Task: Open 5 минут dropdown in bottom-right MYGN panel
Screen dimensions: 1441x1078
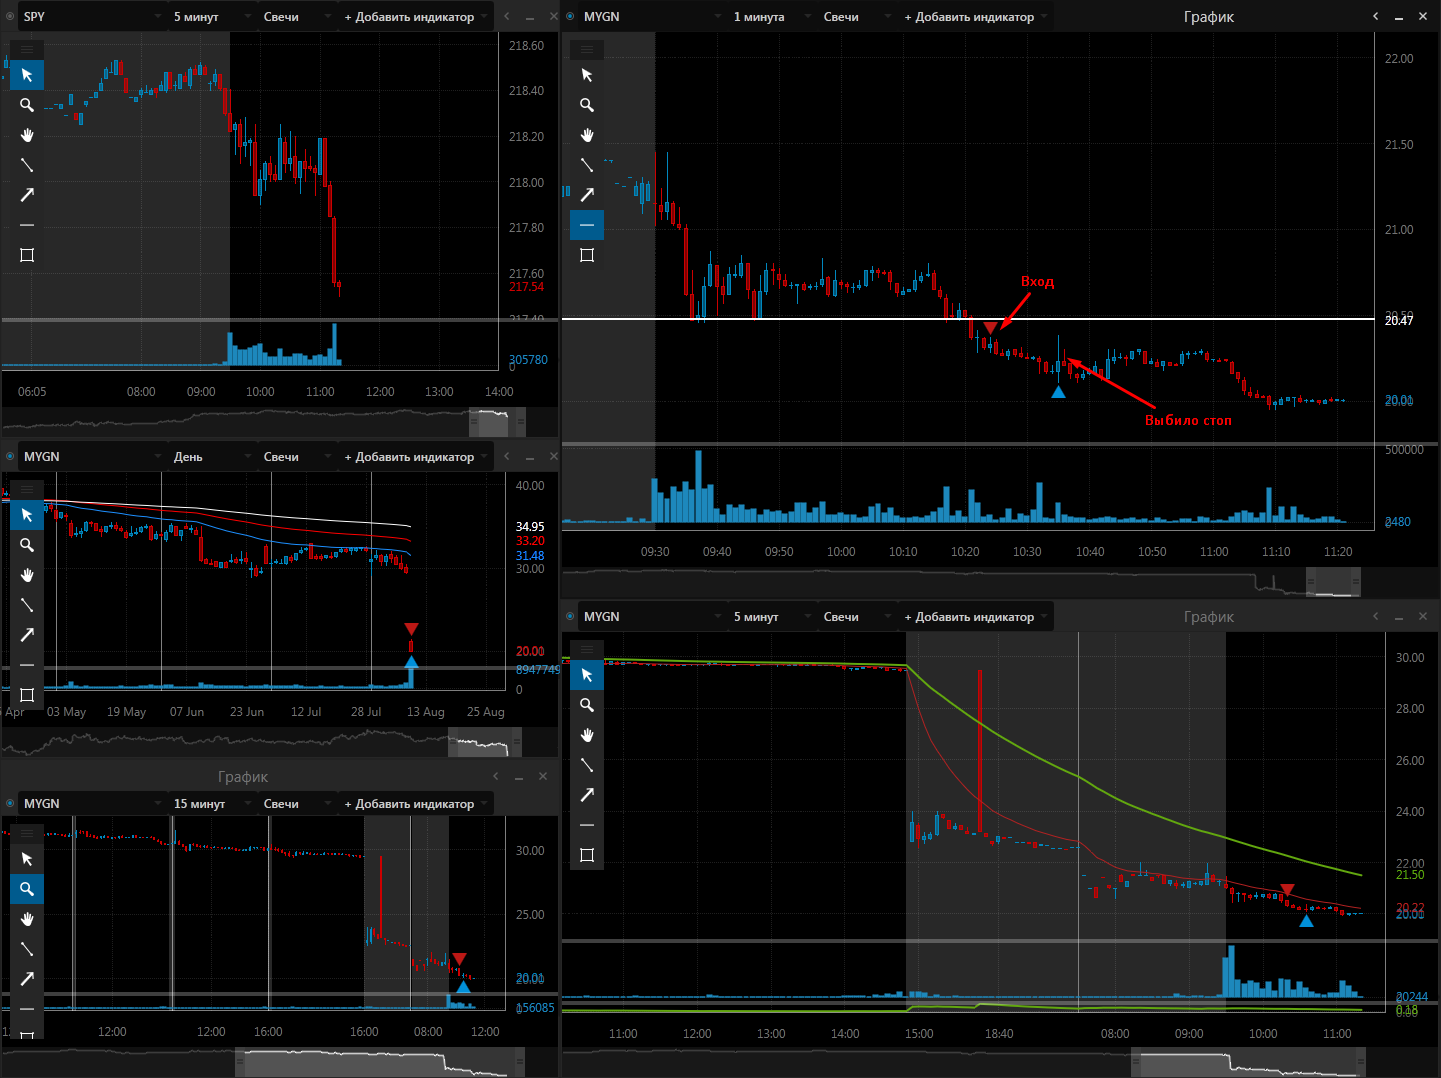Action: coord(772,616)
